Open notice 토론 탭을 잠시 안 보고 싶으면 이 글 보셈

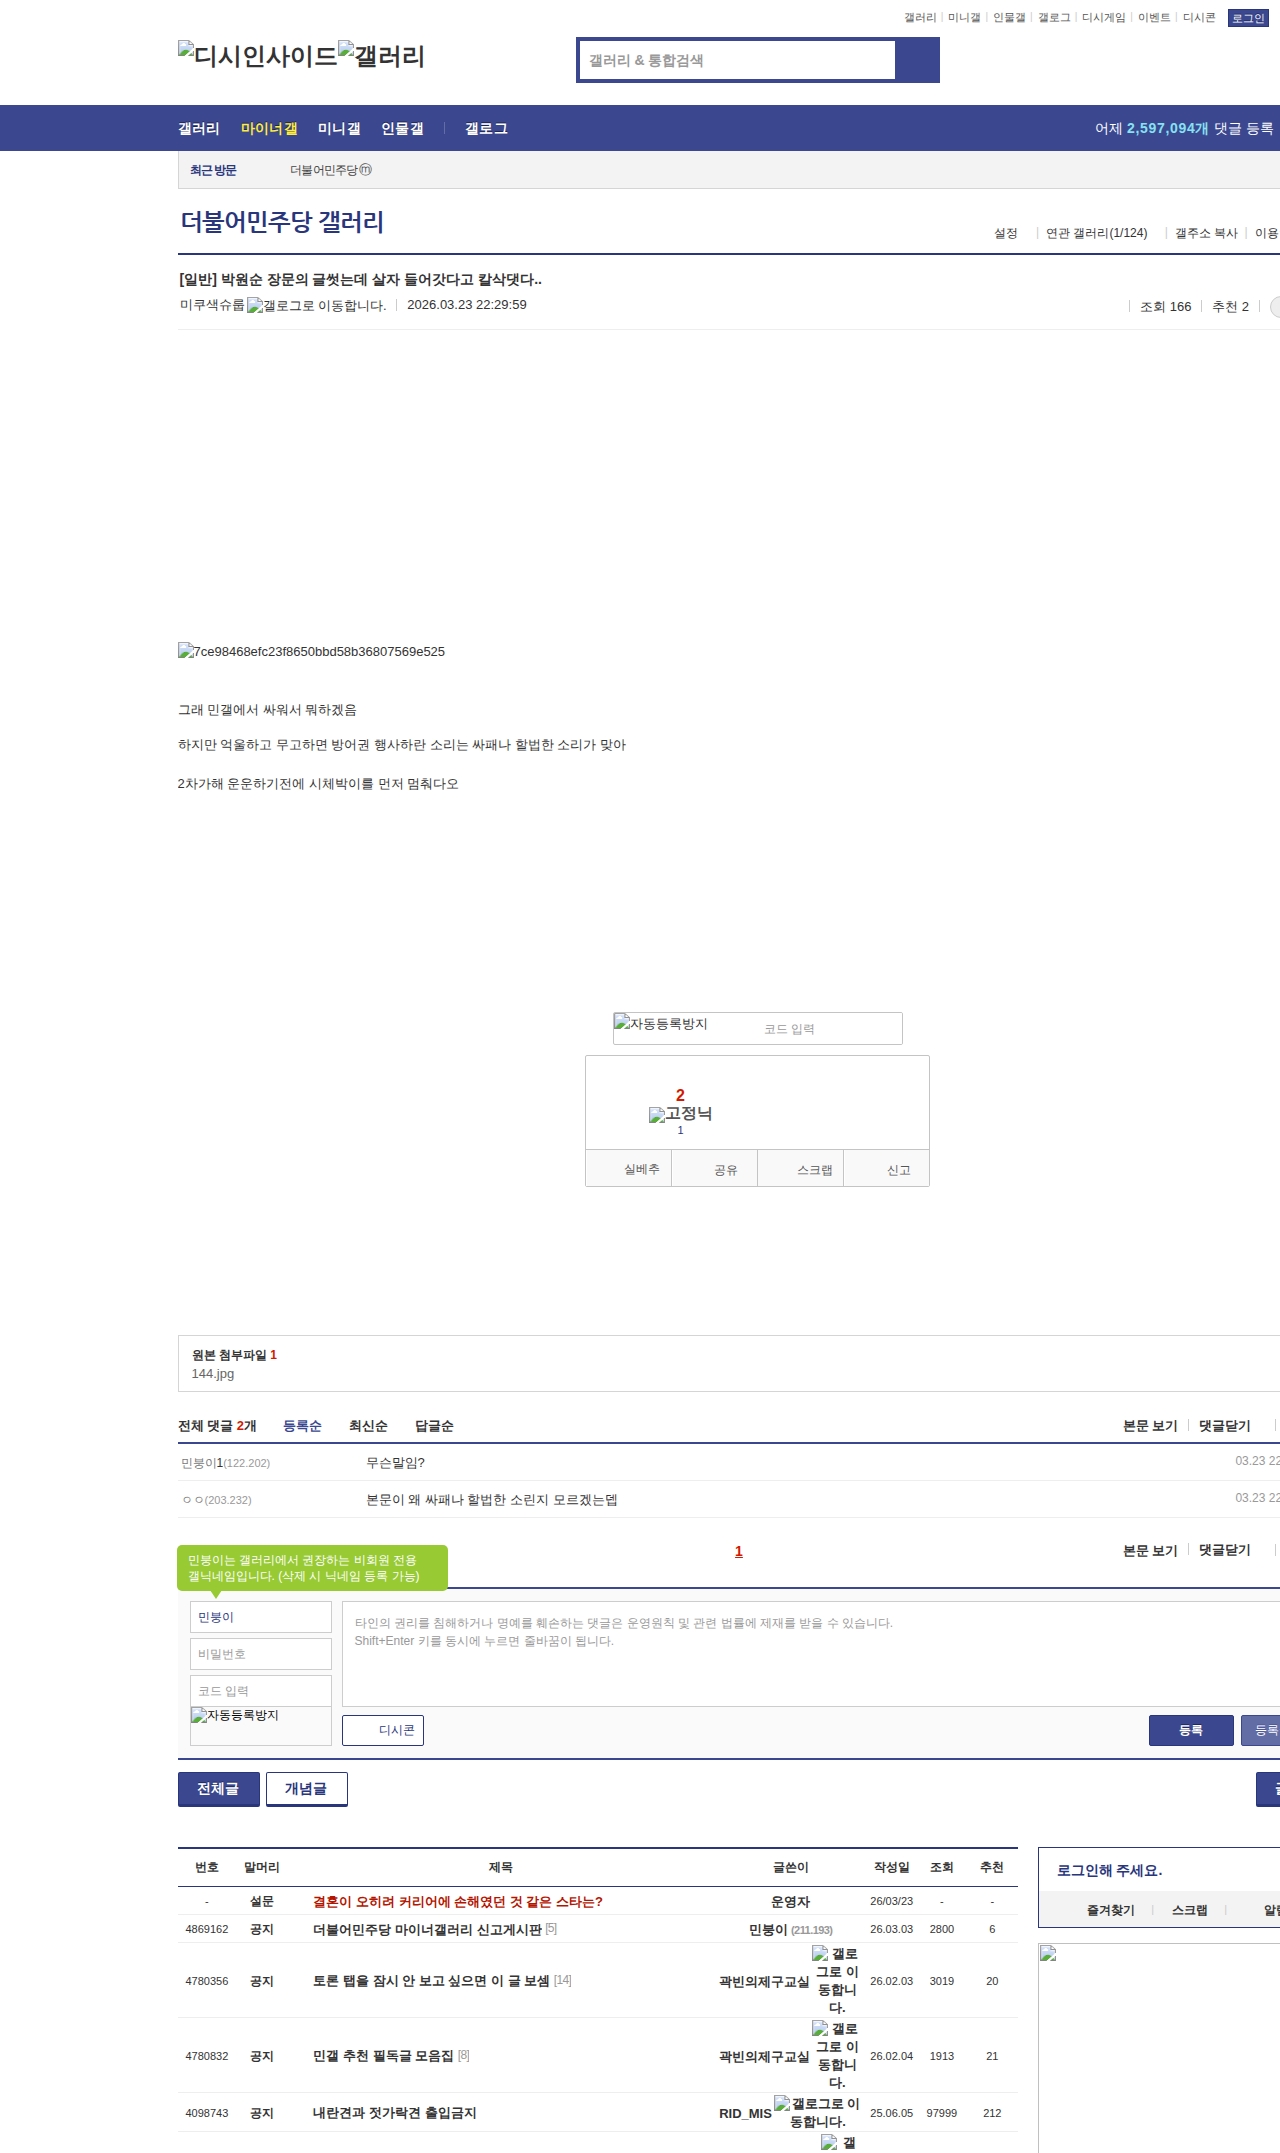431,1980
